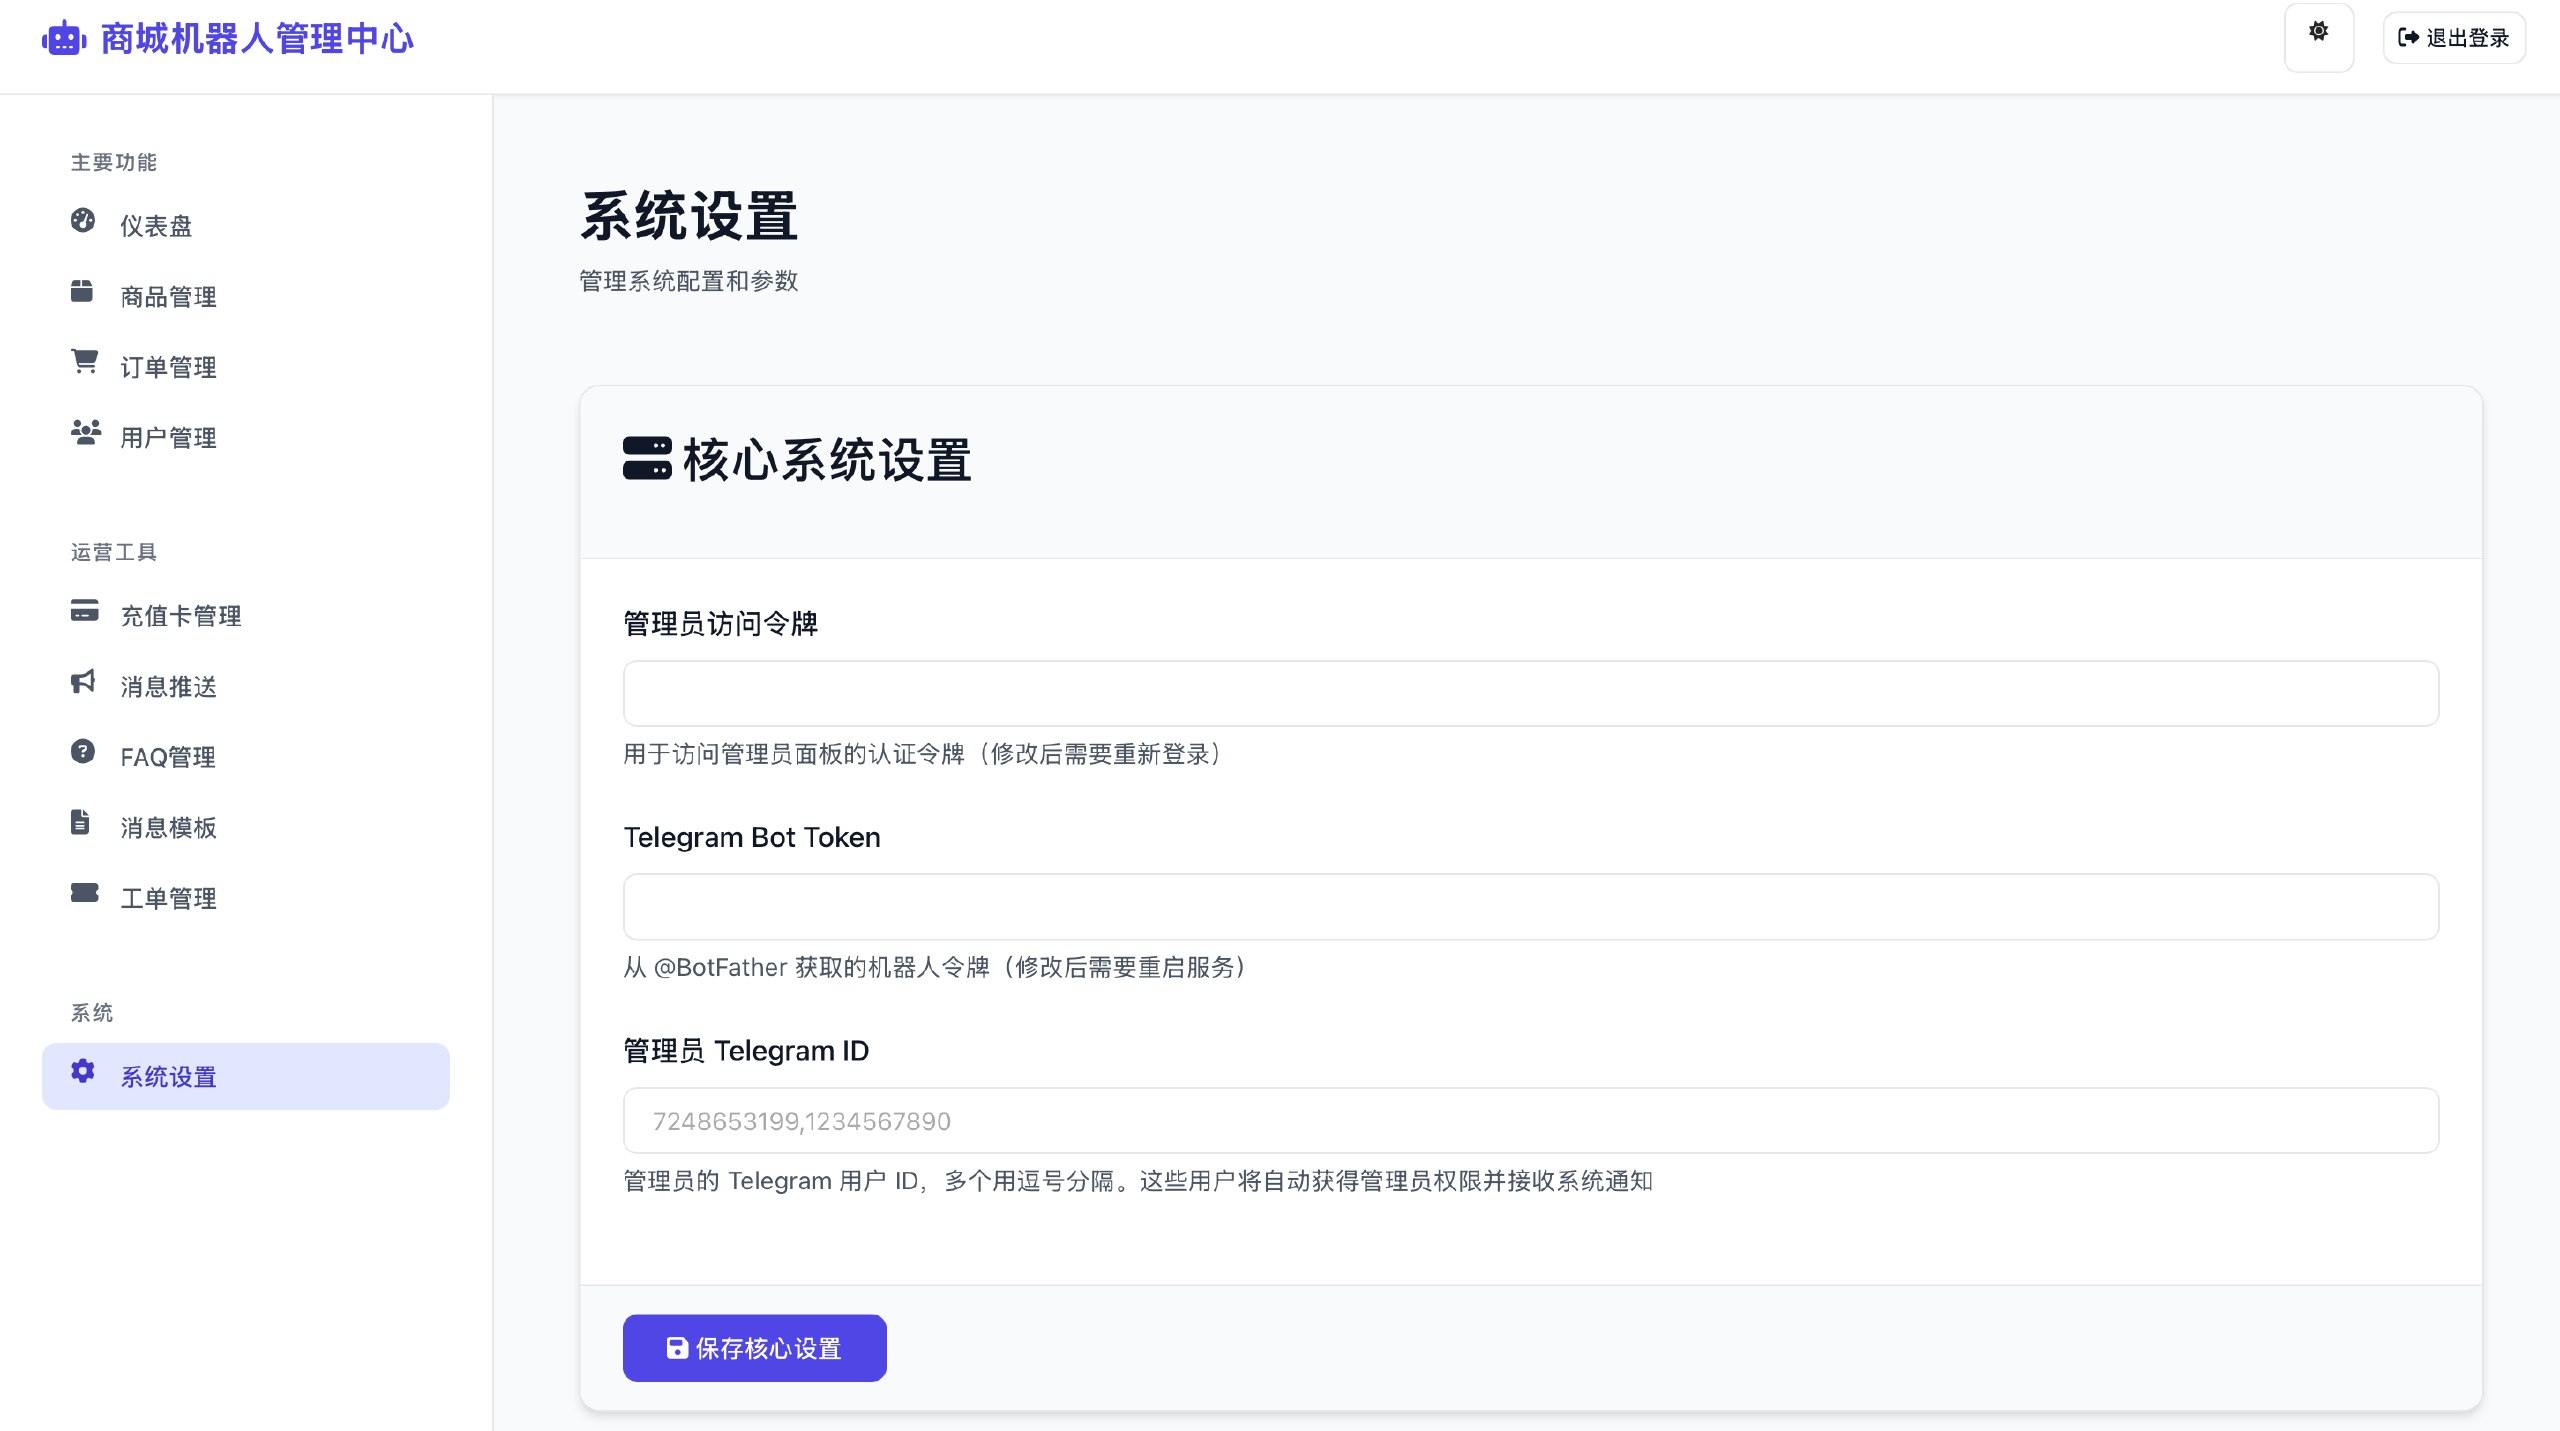The image size is (2560, 1431).
Task: Select the FAQ管理 question mark icon
Action: [84, 753]
